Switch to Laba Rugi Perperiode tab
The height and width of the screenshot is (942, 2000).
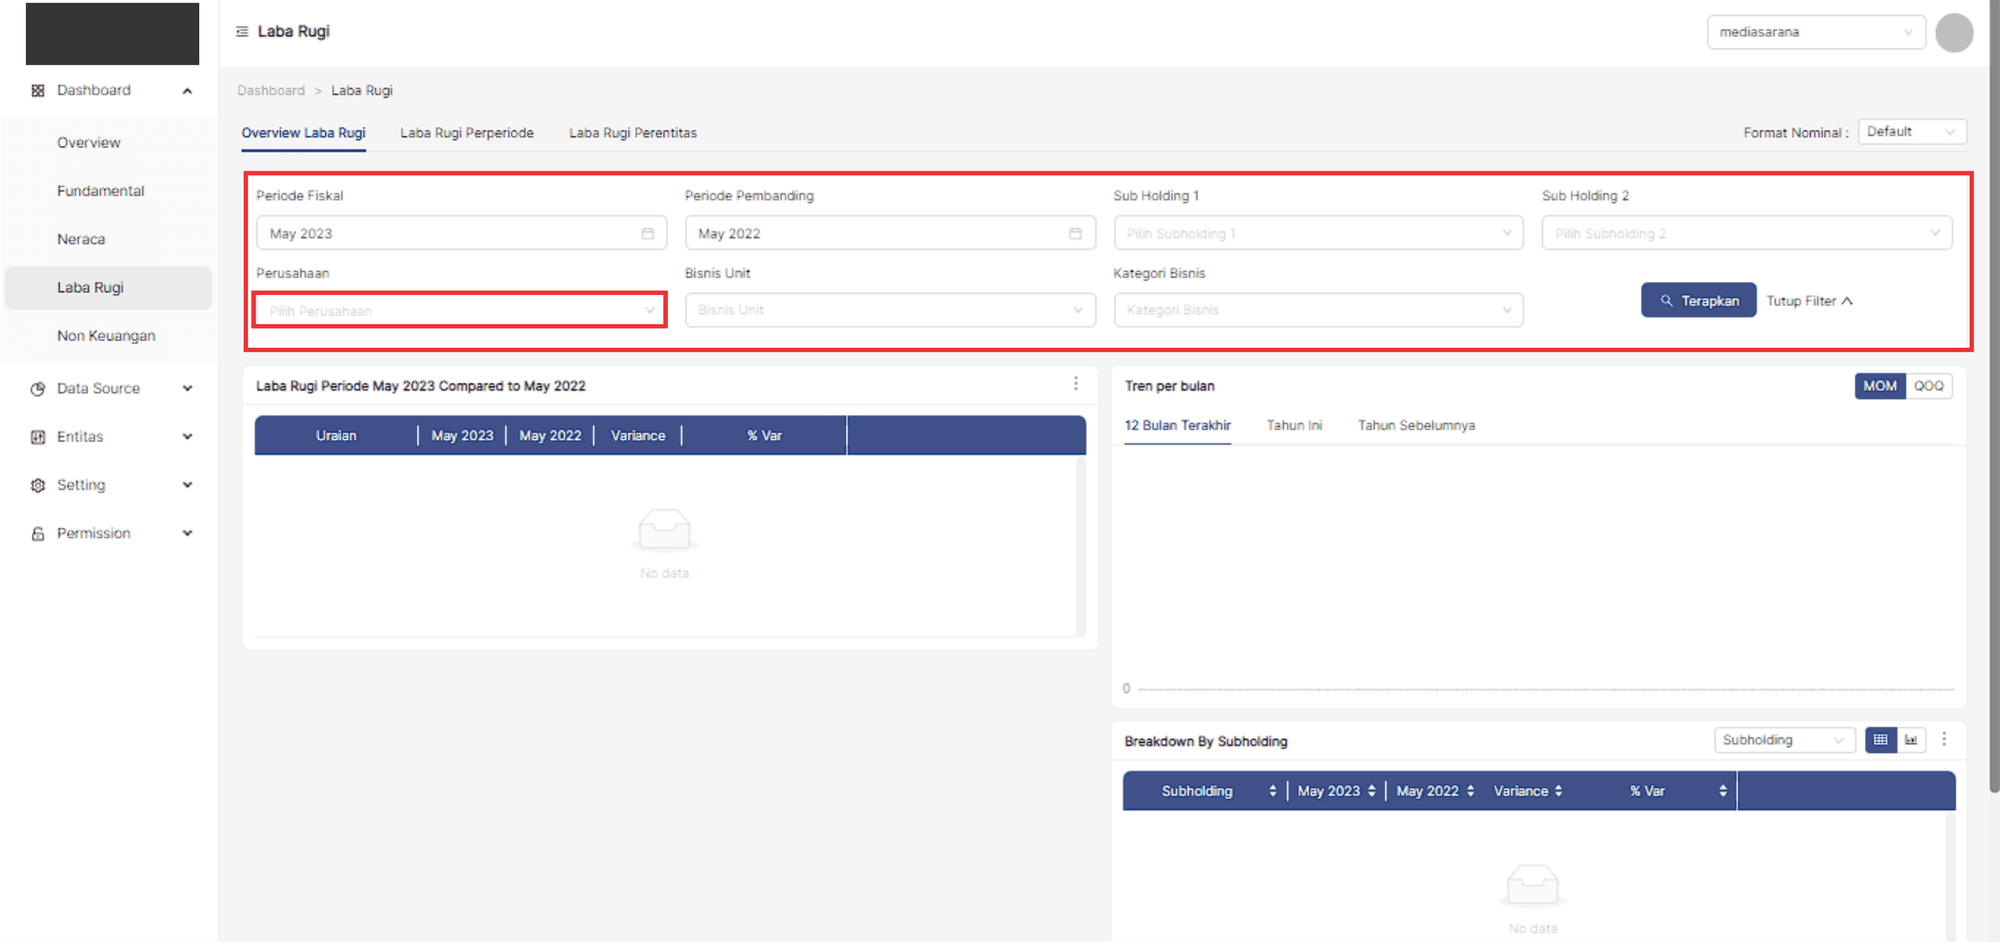point(467,133)
